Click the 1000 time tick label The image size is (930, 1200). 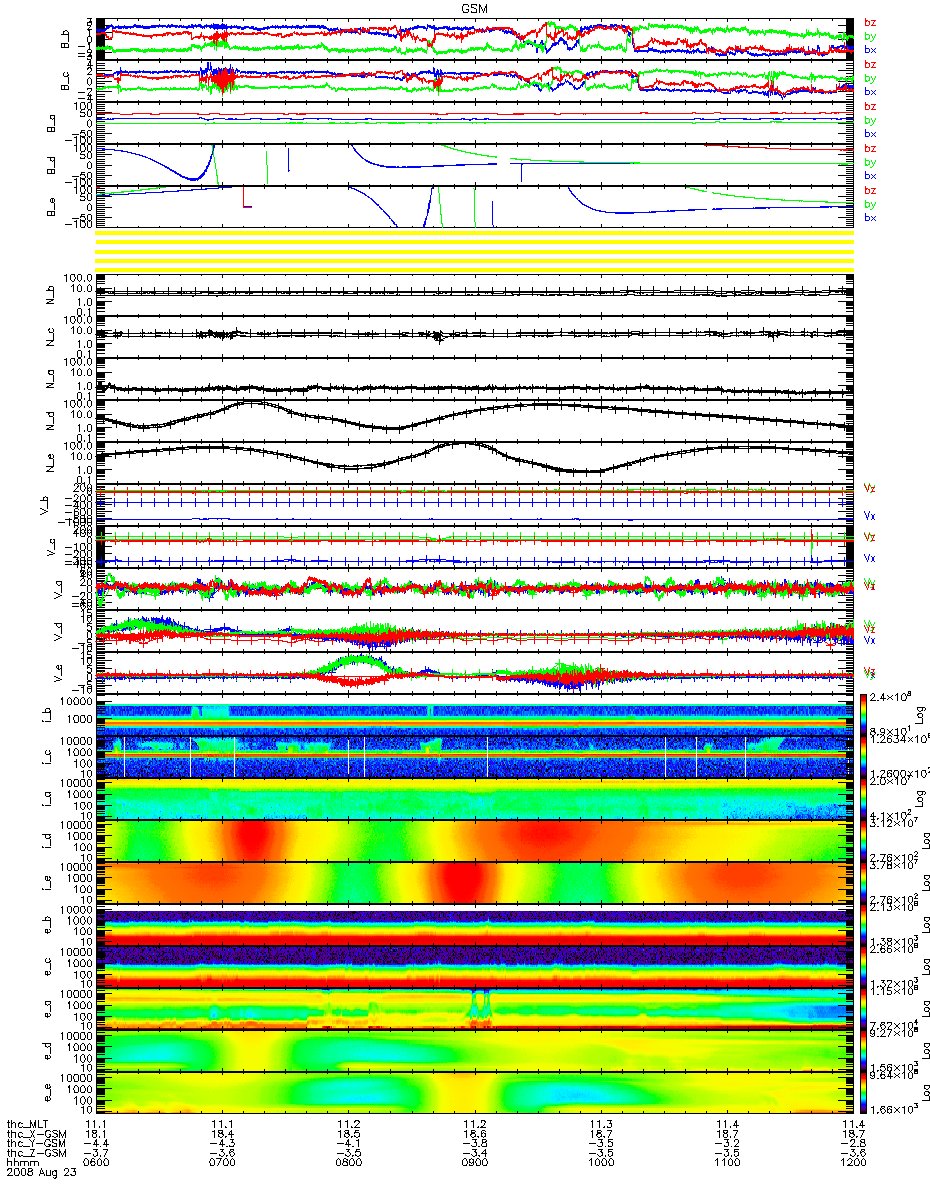[x=600, y=1164]
